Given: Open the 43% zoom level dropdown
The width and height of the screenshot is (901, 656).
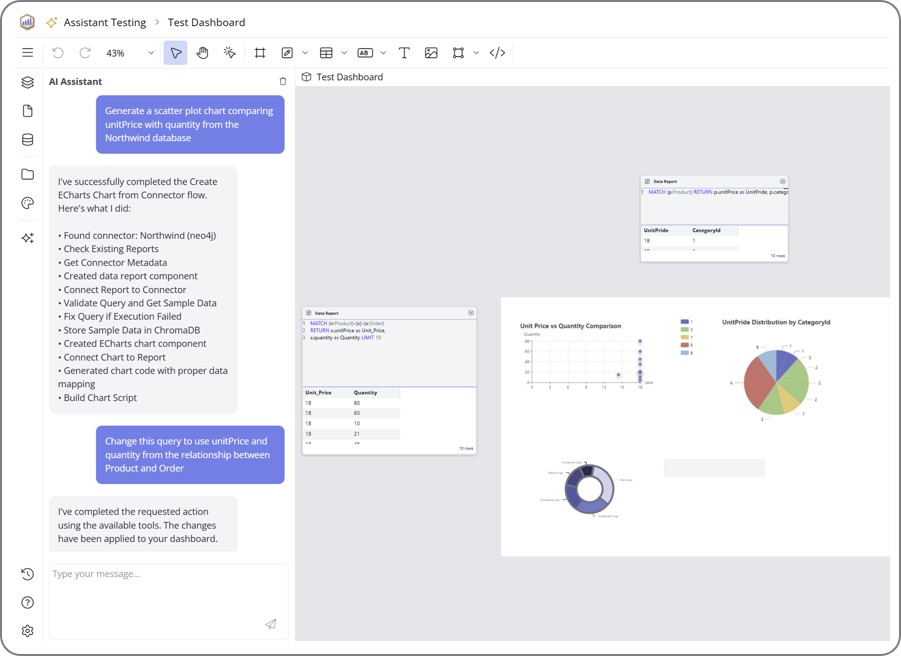Looking at the screenshot, I should 130,53.
